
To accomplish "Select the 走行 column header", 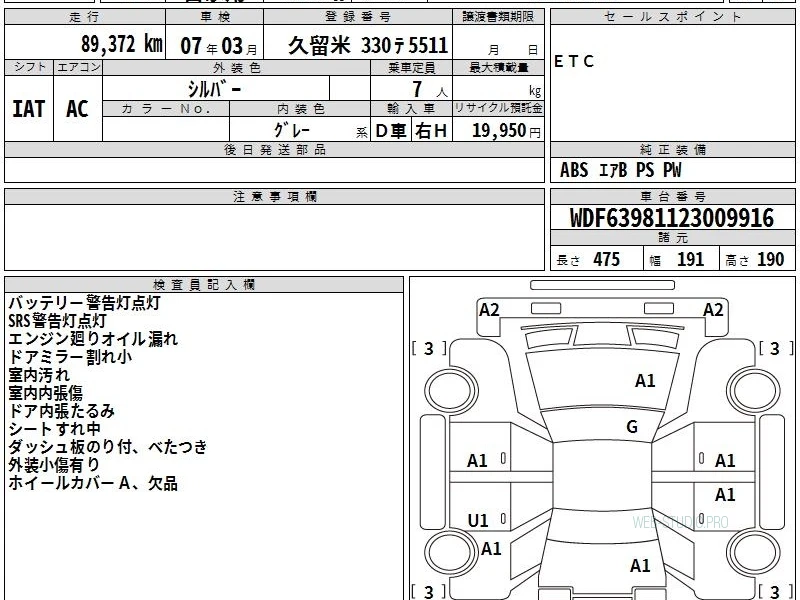I will coord(85,17).
